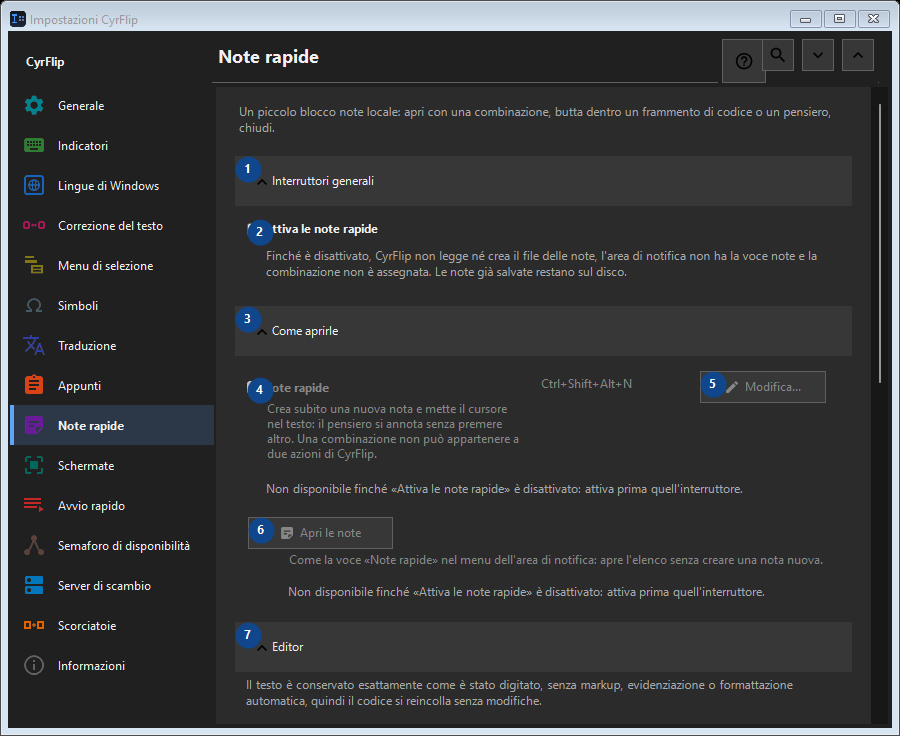Open Avvio rapido via its red icon
This screenshot has height=736, width=900.
coord(34,505)
